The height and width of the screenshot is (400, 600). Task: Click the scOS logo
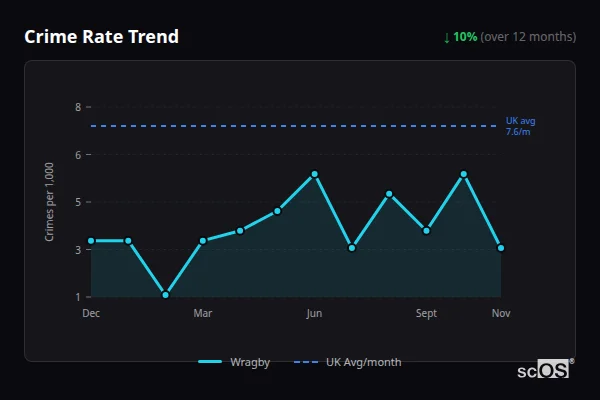coord(545,369)
